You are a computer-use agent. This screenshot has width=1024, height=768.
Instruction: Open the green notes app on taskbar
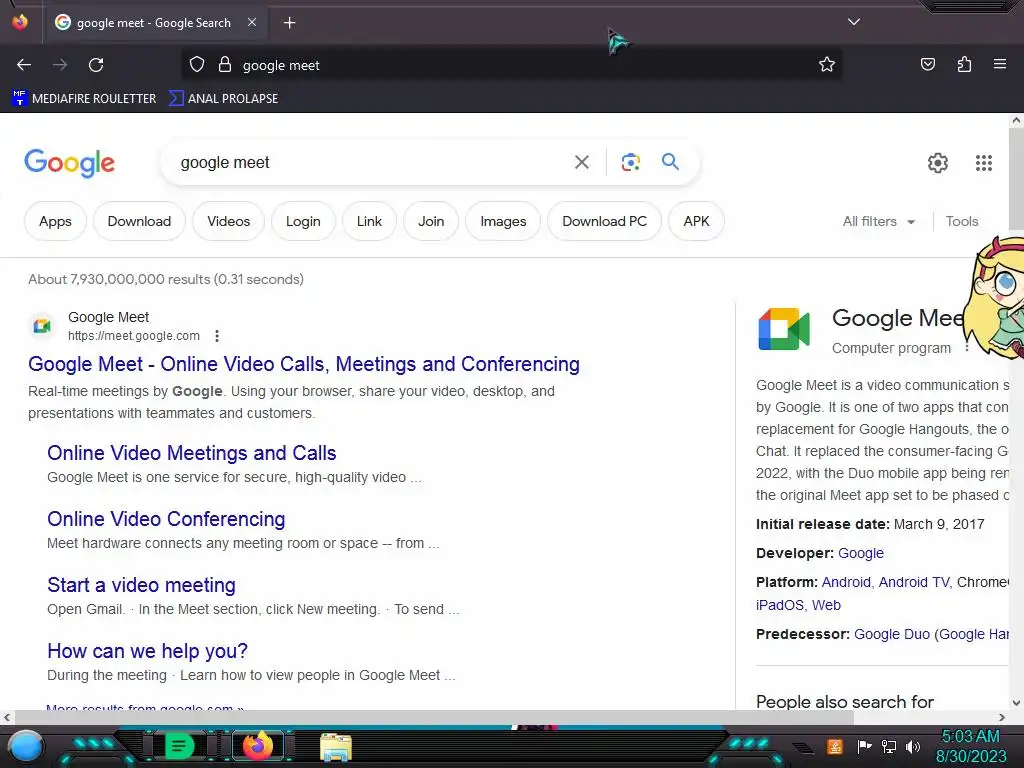[x=179, y=746]
